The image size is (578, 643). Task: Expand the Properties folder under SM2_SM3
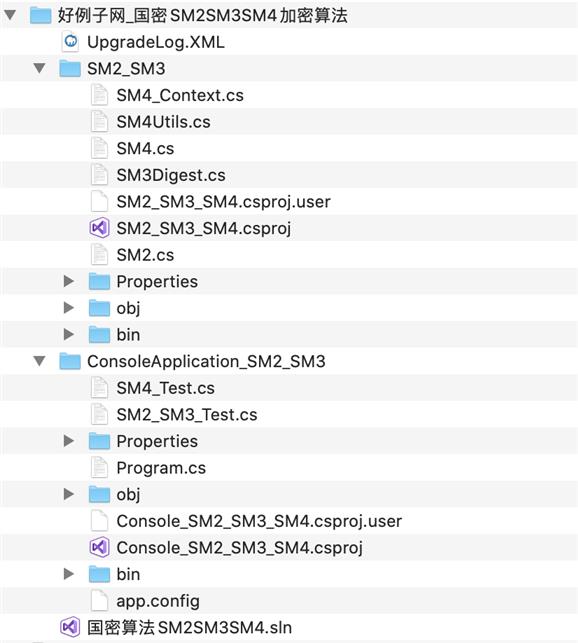[x=69, y=281]
